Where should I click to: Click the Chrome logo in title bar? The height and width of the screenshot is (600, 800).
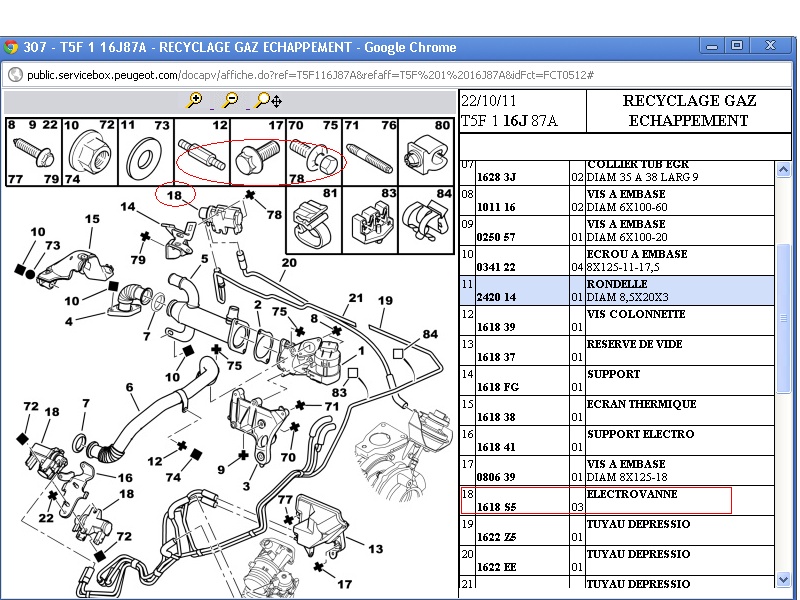click(11, 47)
